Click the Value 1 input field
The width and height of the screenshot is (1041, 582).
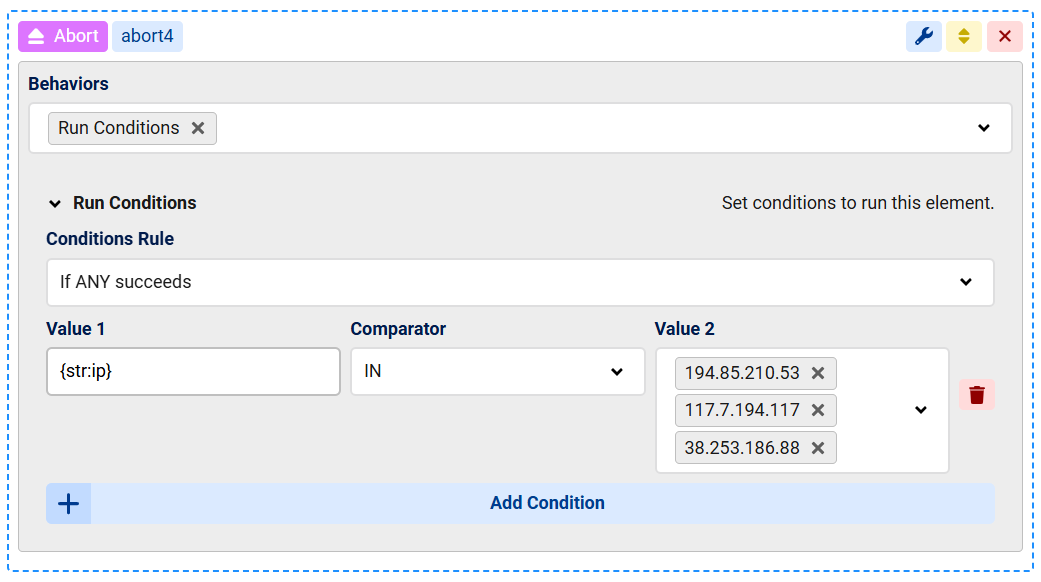tap(193, 372)
